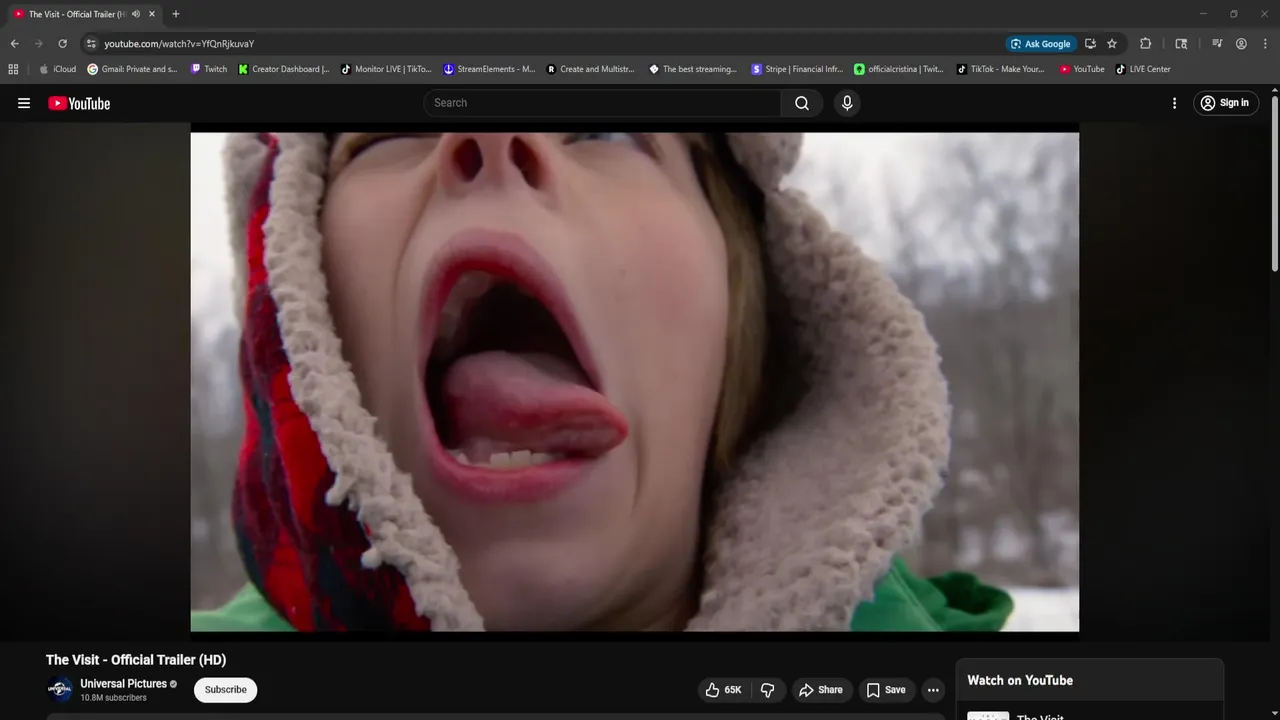The height and width of the screenshot is (720, 1280).
Task: Open Ask Google in address bar
Action: tap(1041, 44)
